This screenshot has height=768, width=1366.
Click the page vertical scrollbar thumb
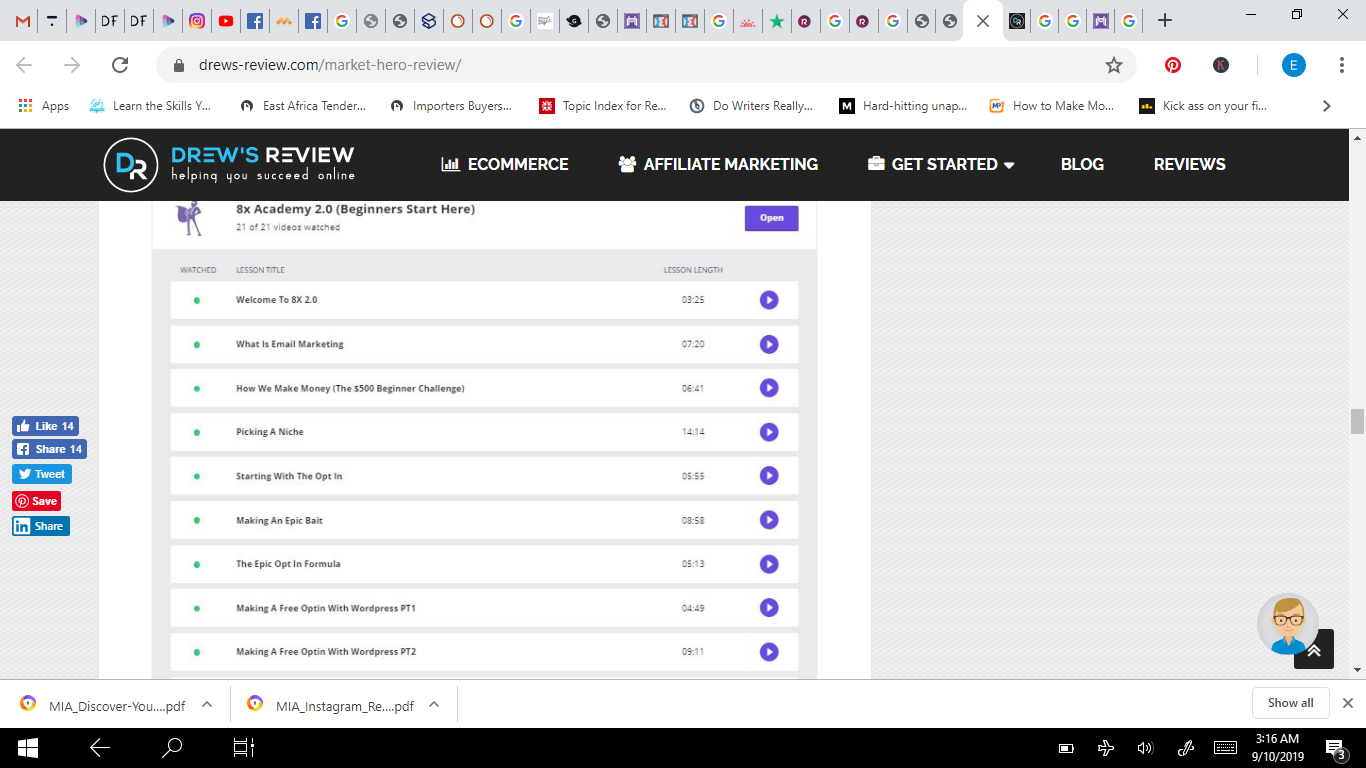(x=1357, y=421)
